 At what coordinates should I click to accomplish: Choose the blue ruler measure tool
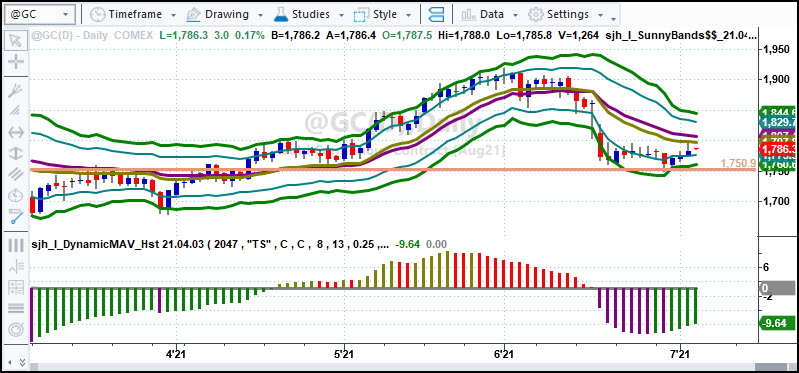pos(16,217)
